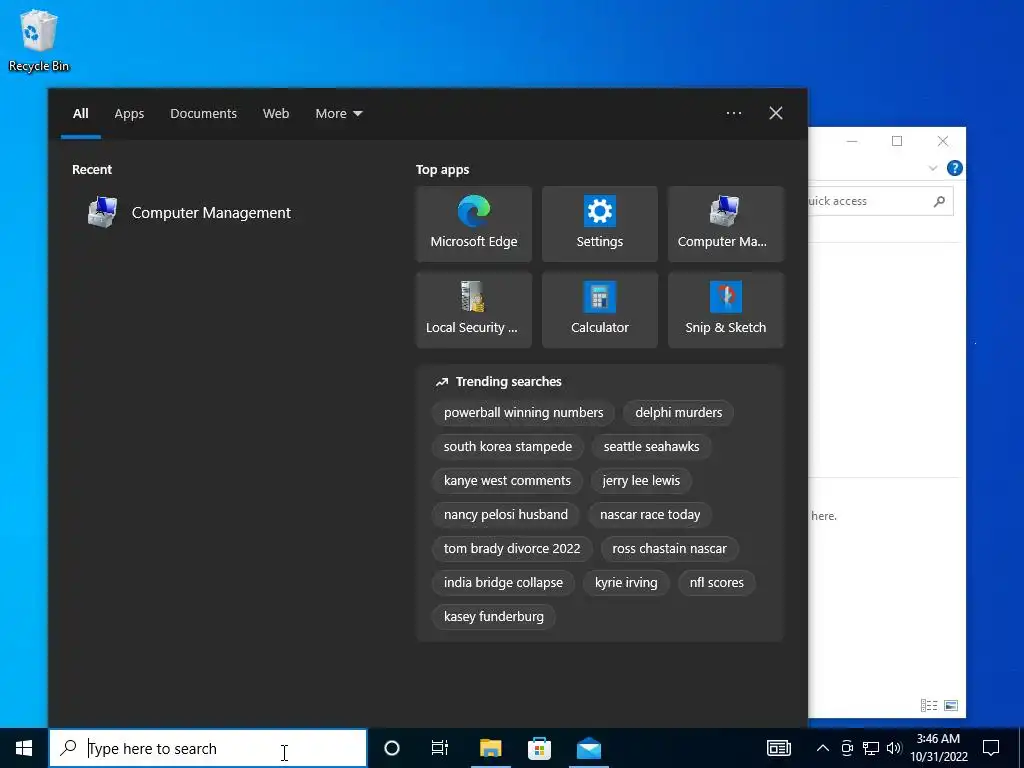Open Action Center notifications icon
1024x768 pixels.
click(x=991, y=748)
